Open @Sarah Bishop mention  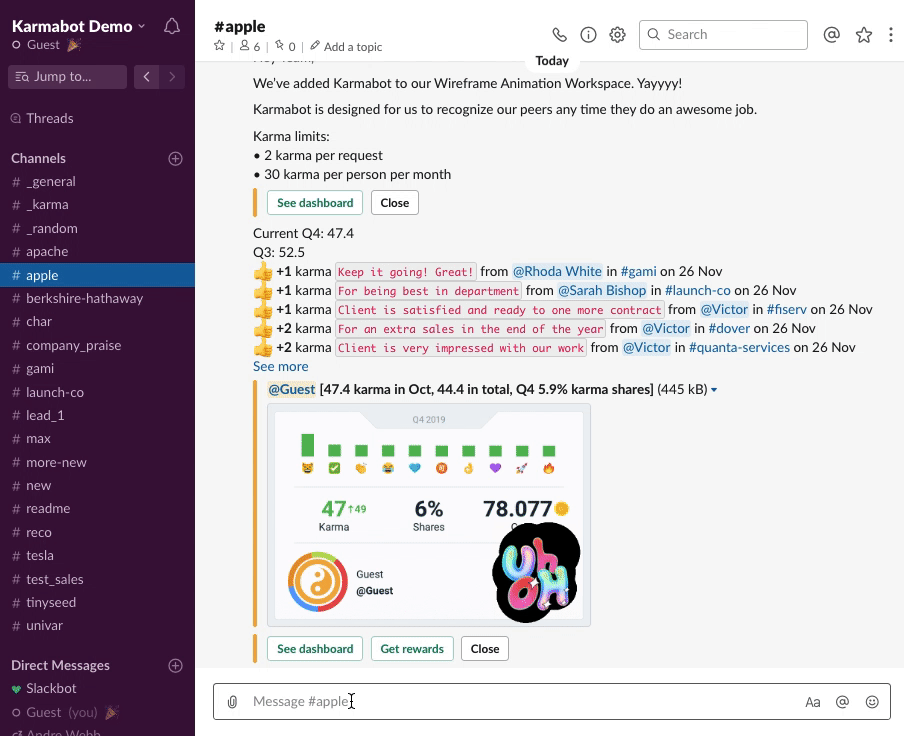(602, 290)
